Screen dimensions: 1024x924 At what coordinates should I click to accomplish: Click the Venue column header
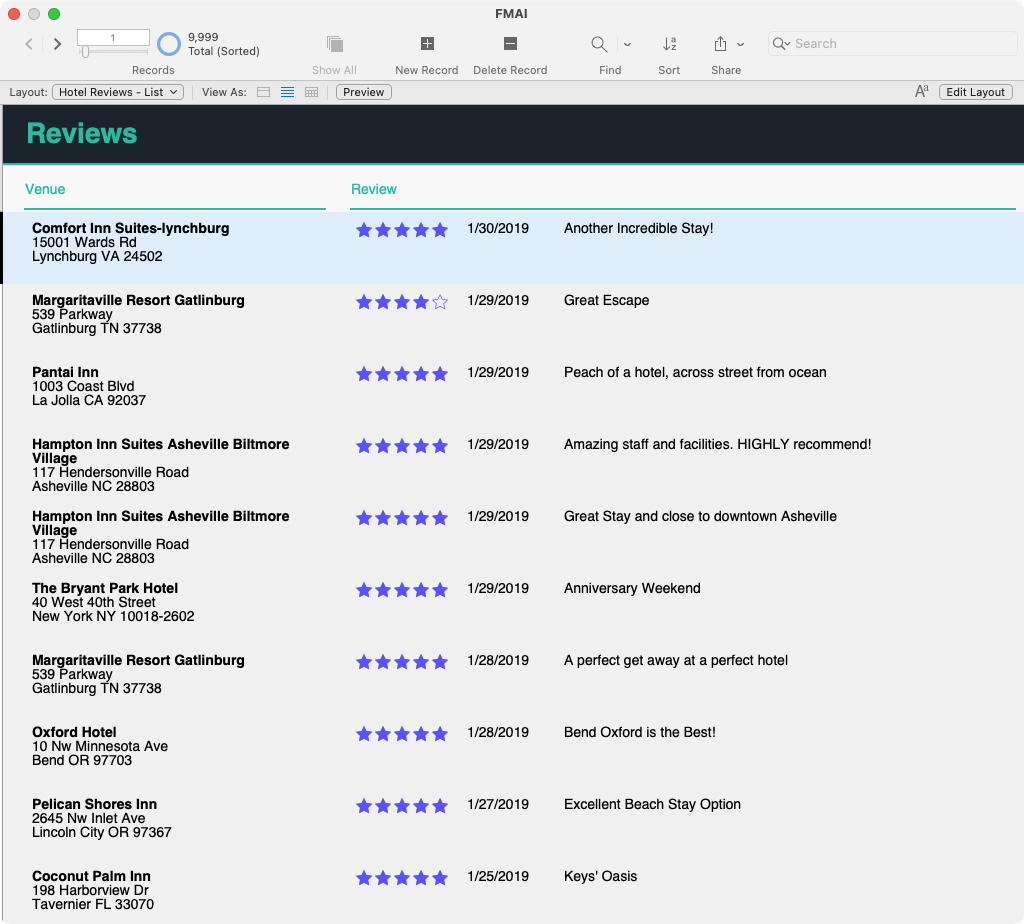(45, 189)
